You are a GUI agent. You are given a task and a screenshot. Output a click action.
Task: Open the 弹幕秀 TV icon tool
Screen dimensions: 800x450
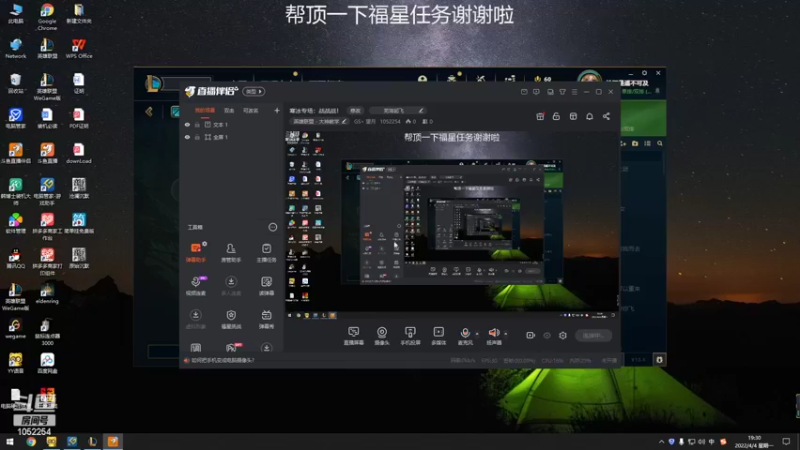pyautogui.click(x=266, y=319)
